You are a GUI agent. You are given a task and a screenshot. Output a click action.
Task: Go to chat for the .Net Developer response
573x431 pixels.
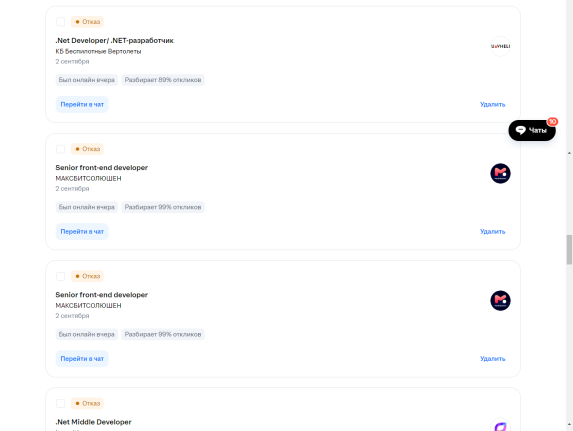pyautogui.click(x=82, y=104)
